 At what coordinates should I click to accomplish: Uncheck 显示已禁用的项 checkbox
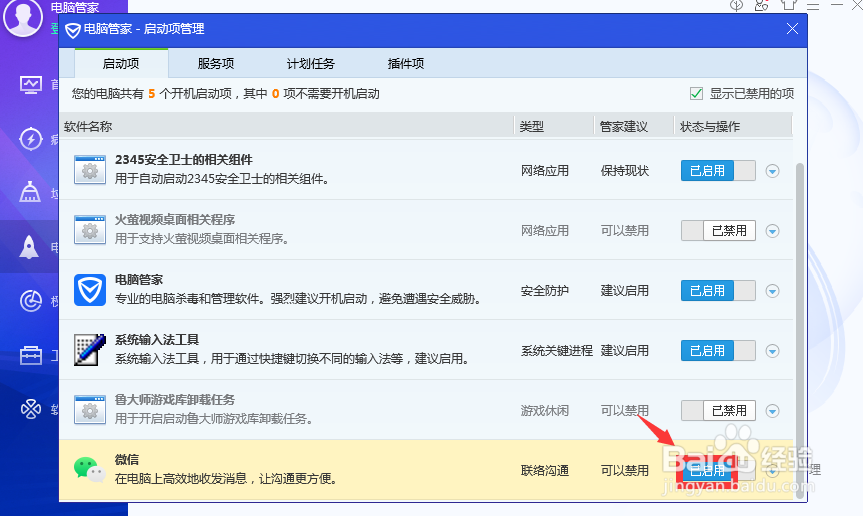click(x=696, y=94)
